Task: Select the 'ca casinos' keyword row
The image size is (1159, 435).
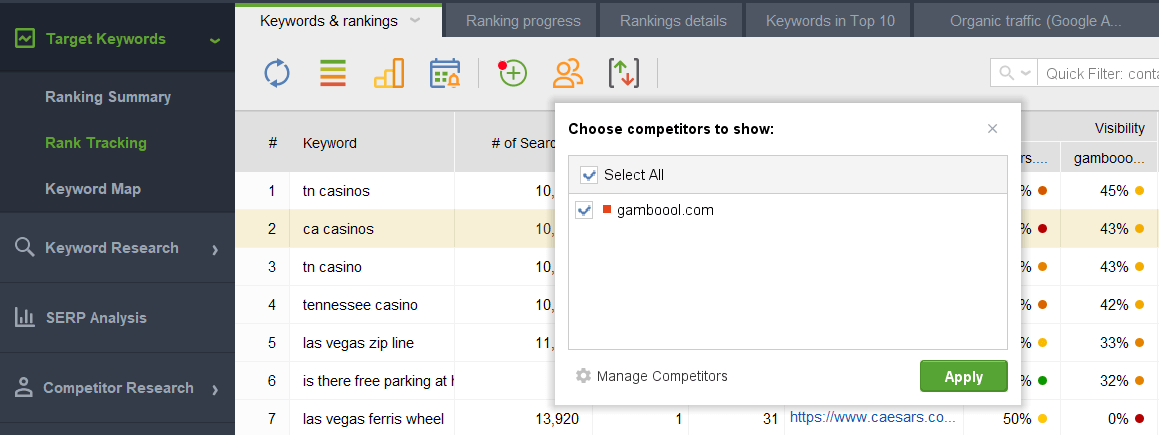Action: pos(339,229)
